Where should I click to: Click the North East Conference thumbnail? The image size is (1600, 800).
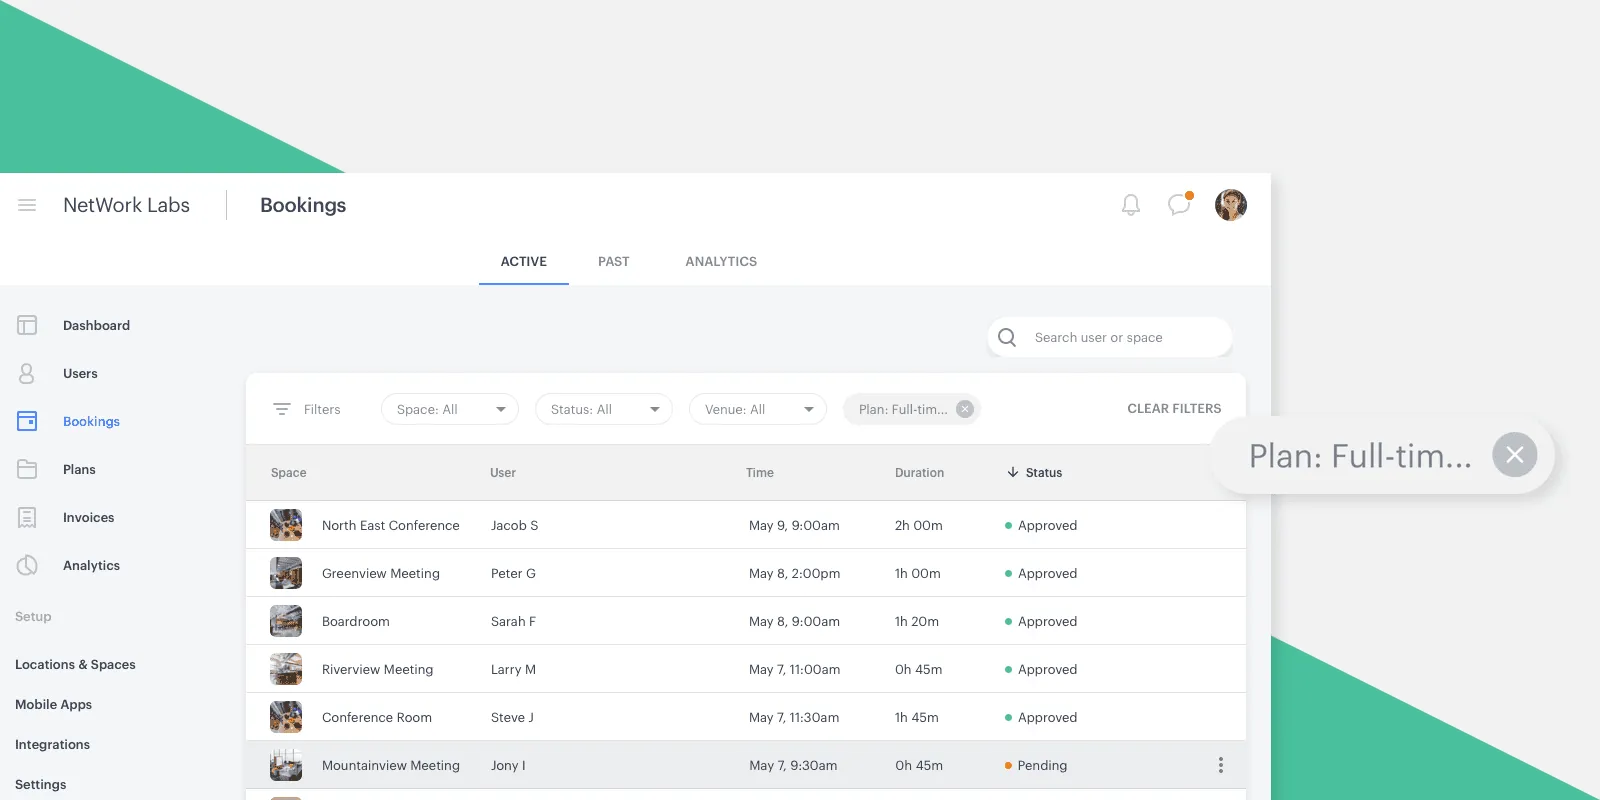click(x=286, y=525)
